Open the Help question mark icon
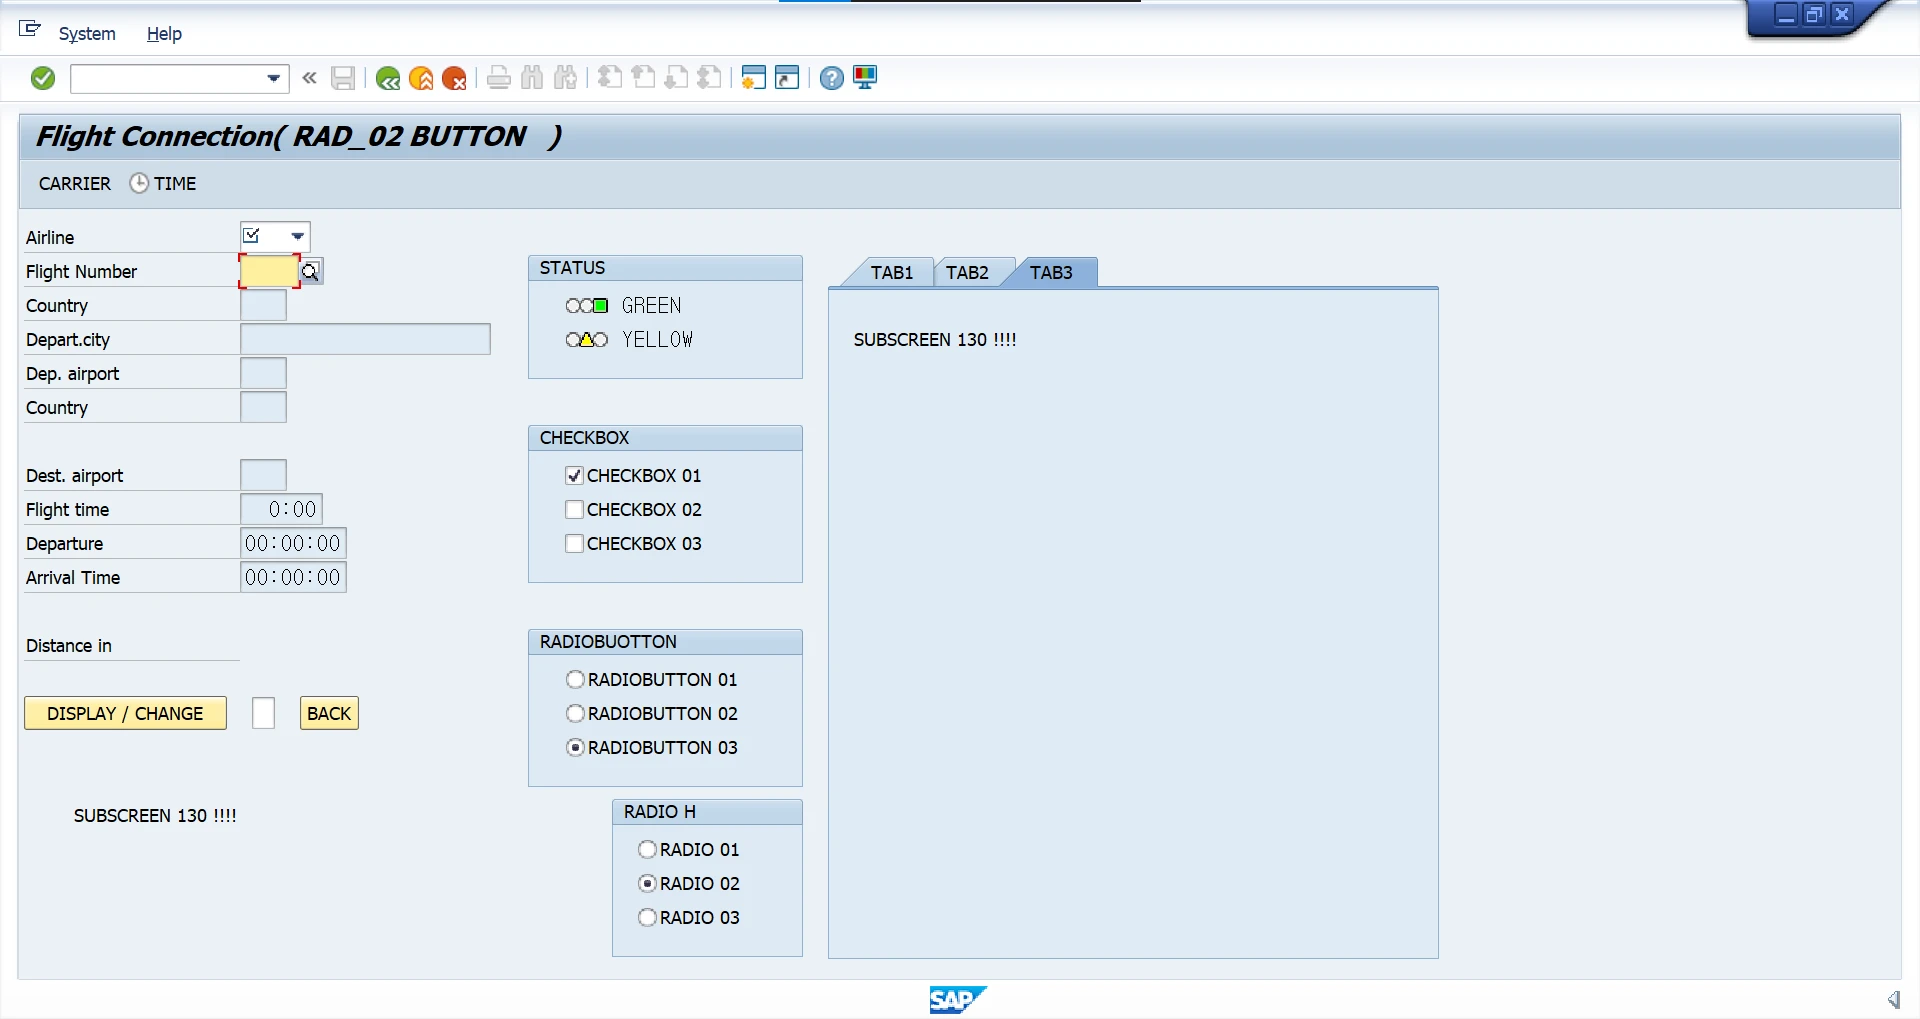 (831, 78)
